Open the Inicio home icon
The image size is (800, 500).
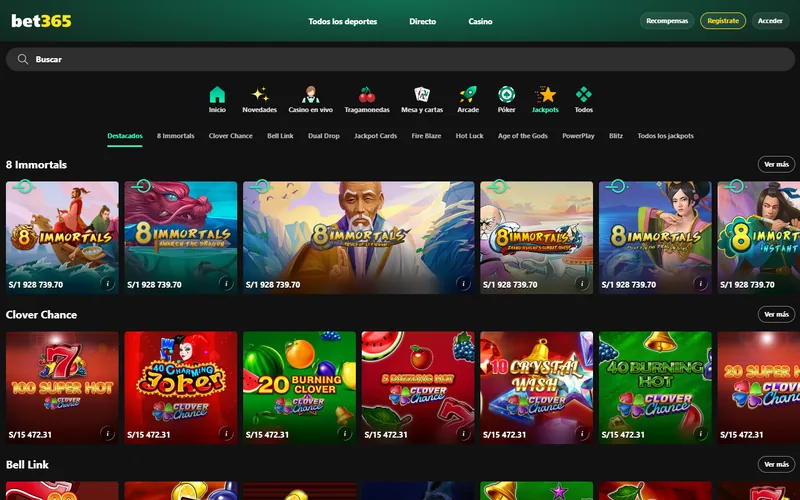(217, 95)
